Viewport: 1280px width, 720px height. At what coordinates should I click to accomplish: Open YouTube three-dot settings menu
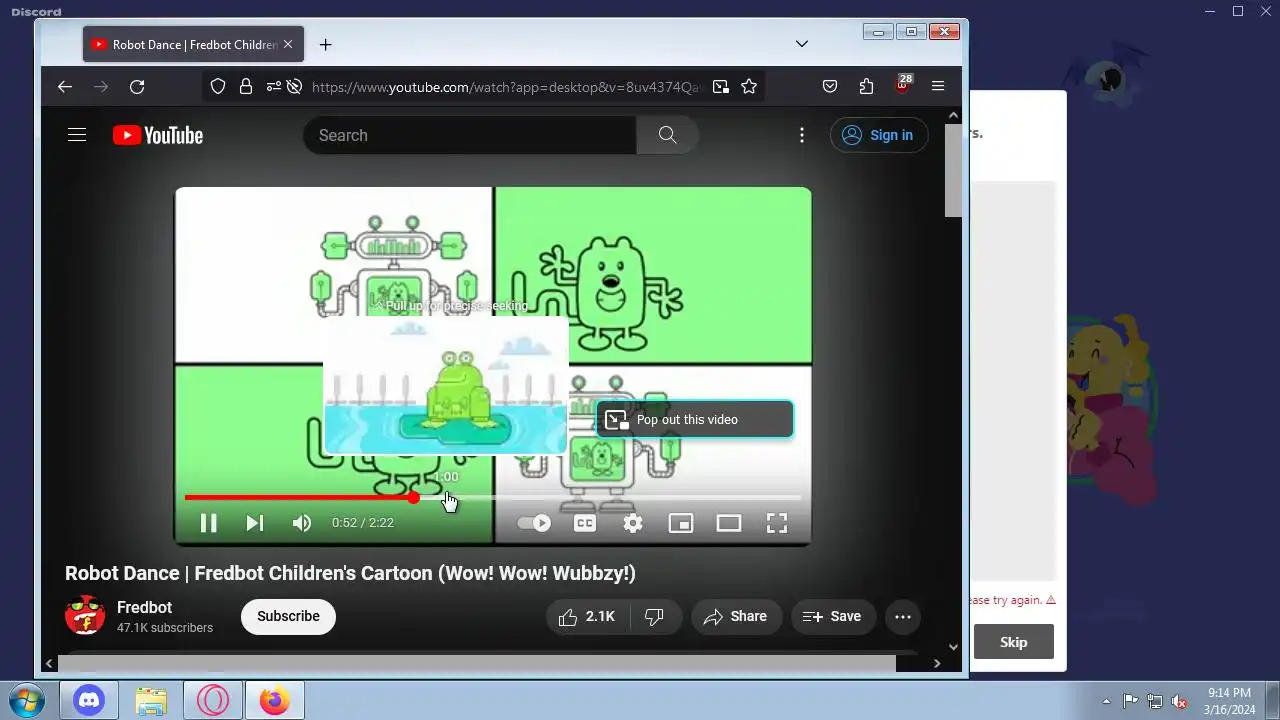(802, 135)
